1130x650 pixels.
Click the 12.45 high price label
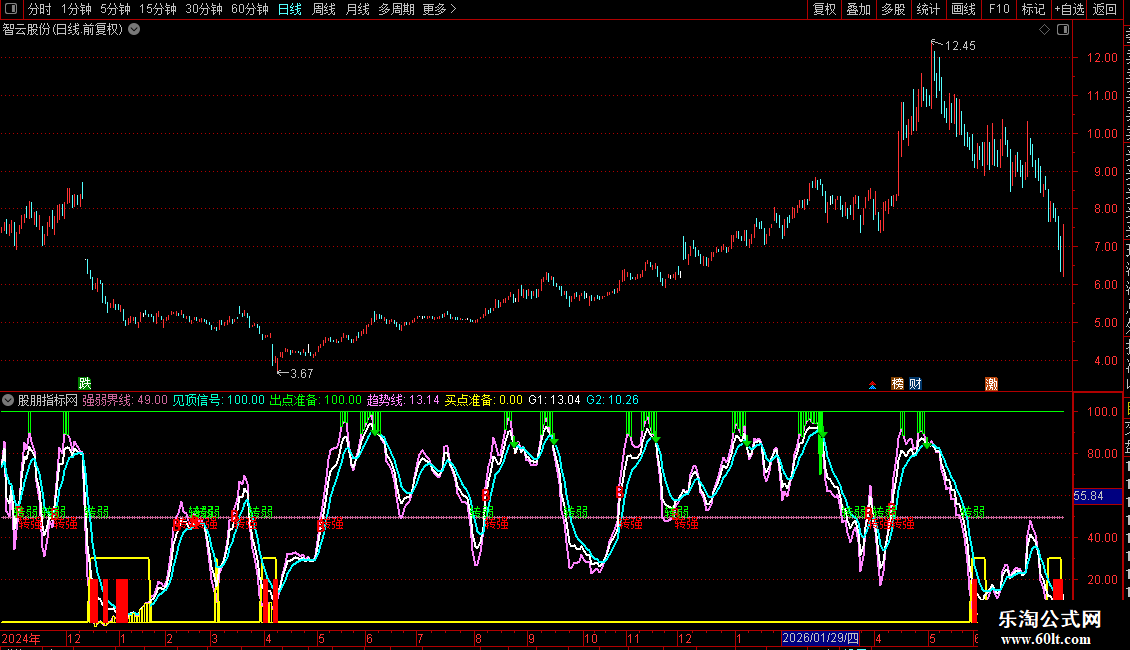(x=960, y=46)
